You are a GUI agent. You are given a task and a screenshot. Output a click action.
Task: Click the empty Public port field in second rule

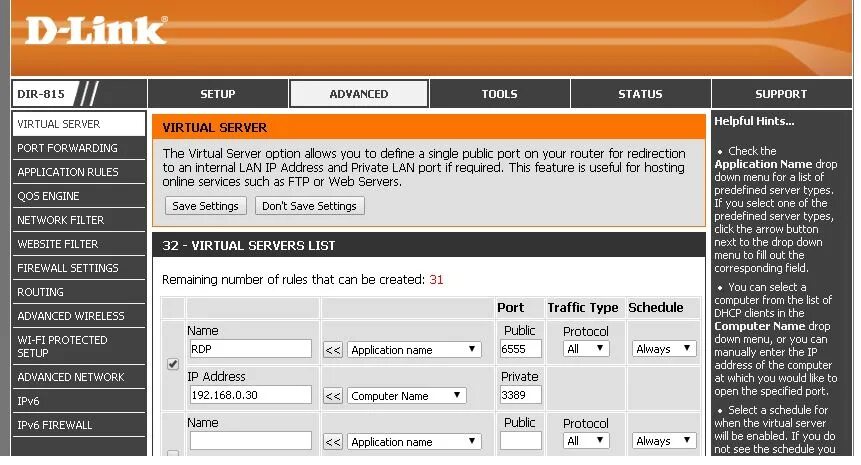[x=521, y=441]
